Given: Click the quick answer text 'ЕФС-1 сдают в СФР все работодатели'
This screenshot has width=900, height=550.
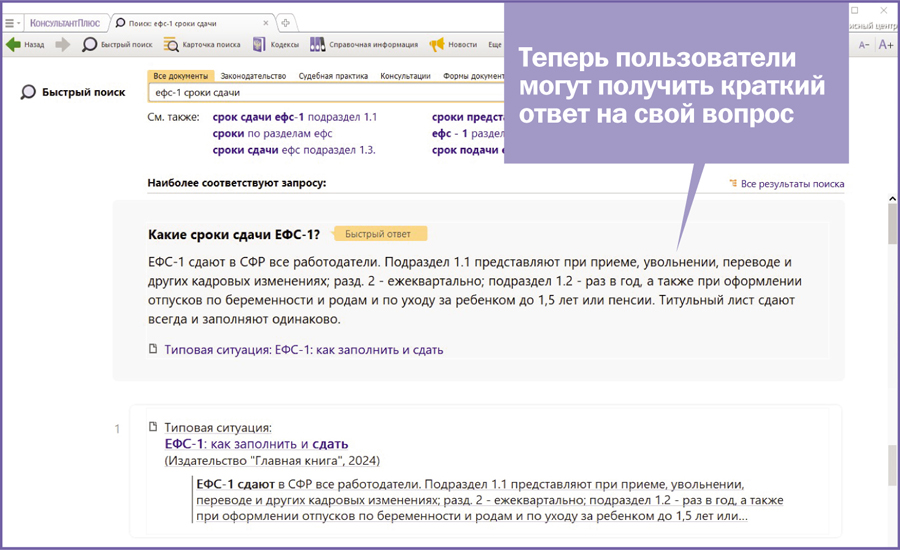Looking at the screenshot, I should coord(264,262).
